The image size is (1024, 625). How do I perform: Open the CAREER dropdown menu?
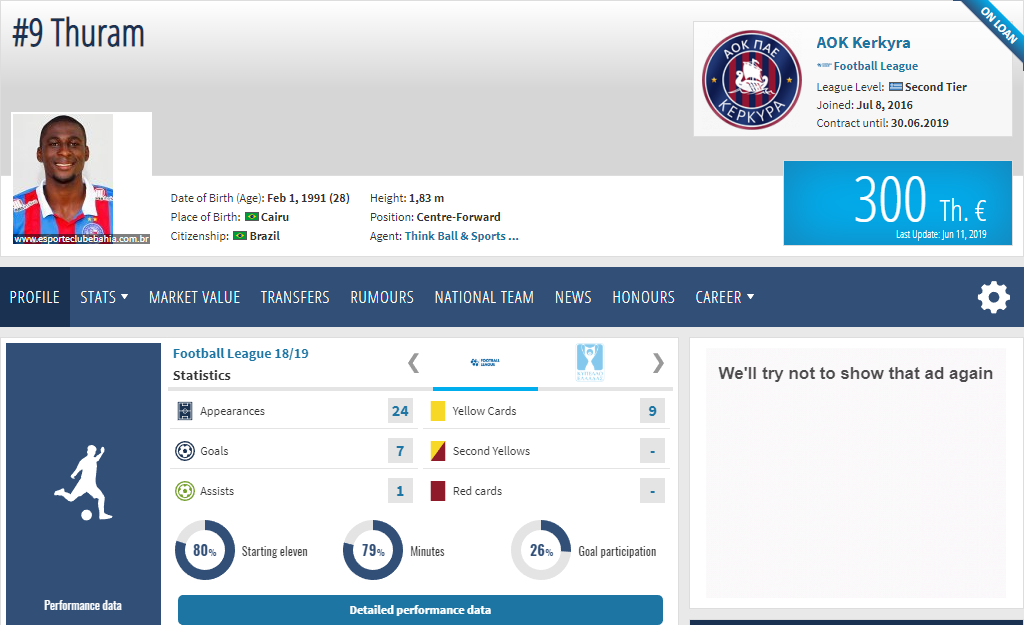pos(724,297)
